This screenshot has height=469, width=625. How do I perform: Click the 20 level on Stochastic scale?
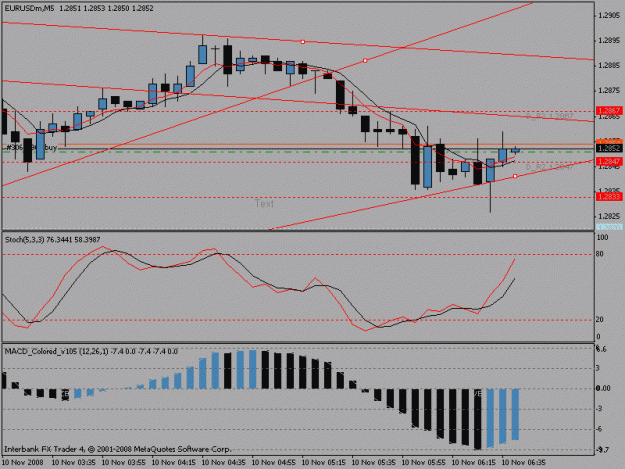tap(600, 320)
